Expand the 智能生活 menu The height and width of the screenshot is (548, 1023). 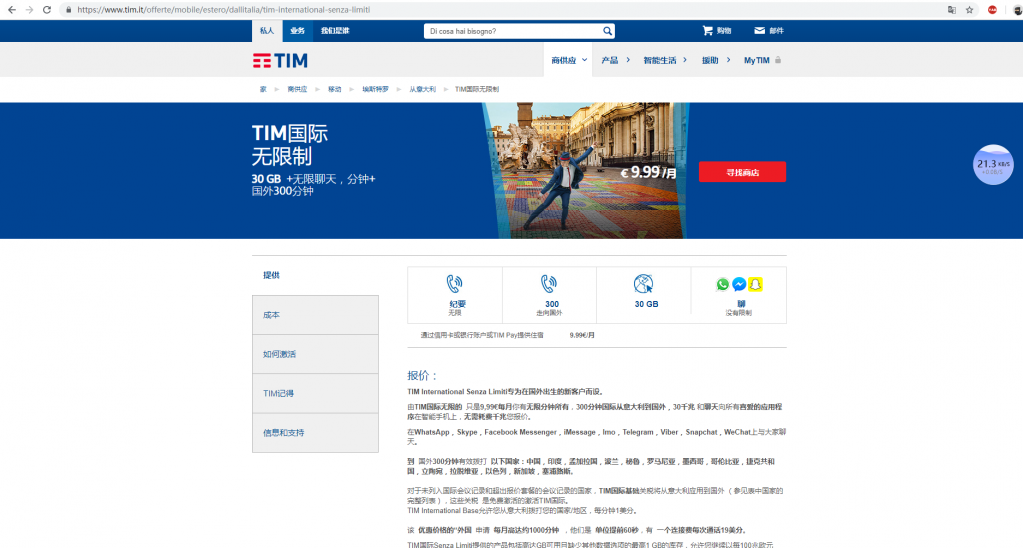(665, 60)
